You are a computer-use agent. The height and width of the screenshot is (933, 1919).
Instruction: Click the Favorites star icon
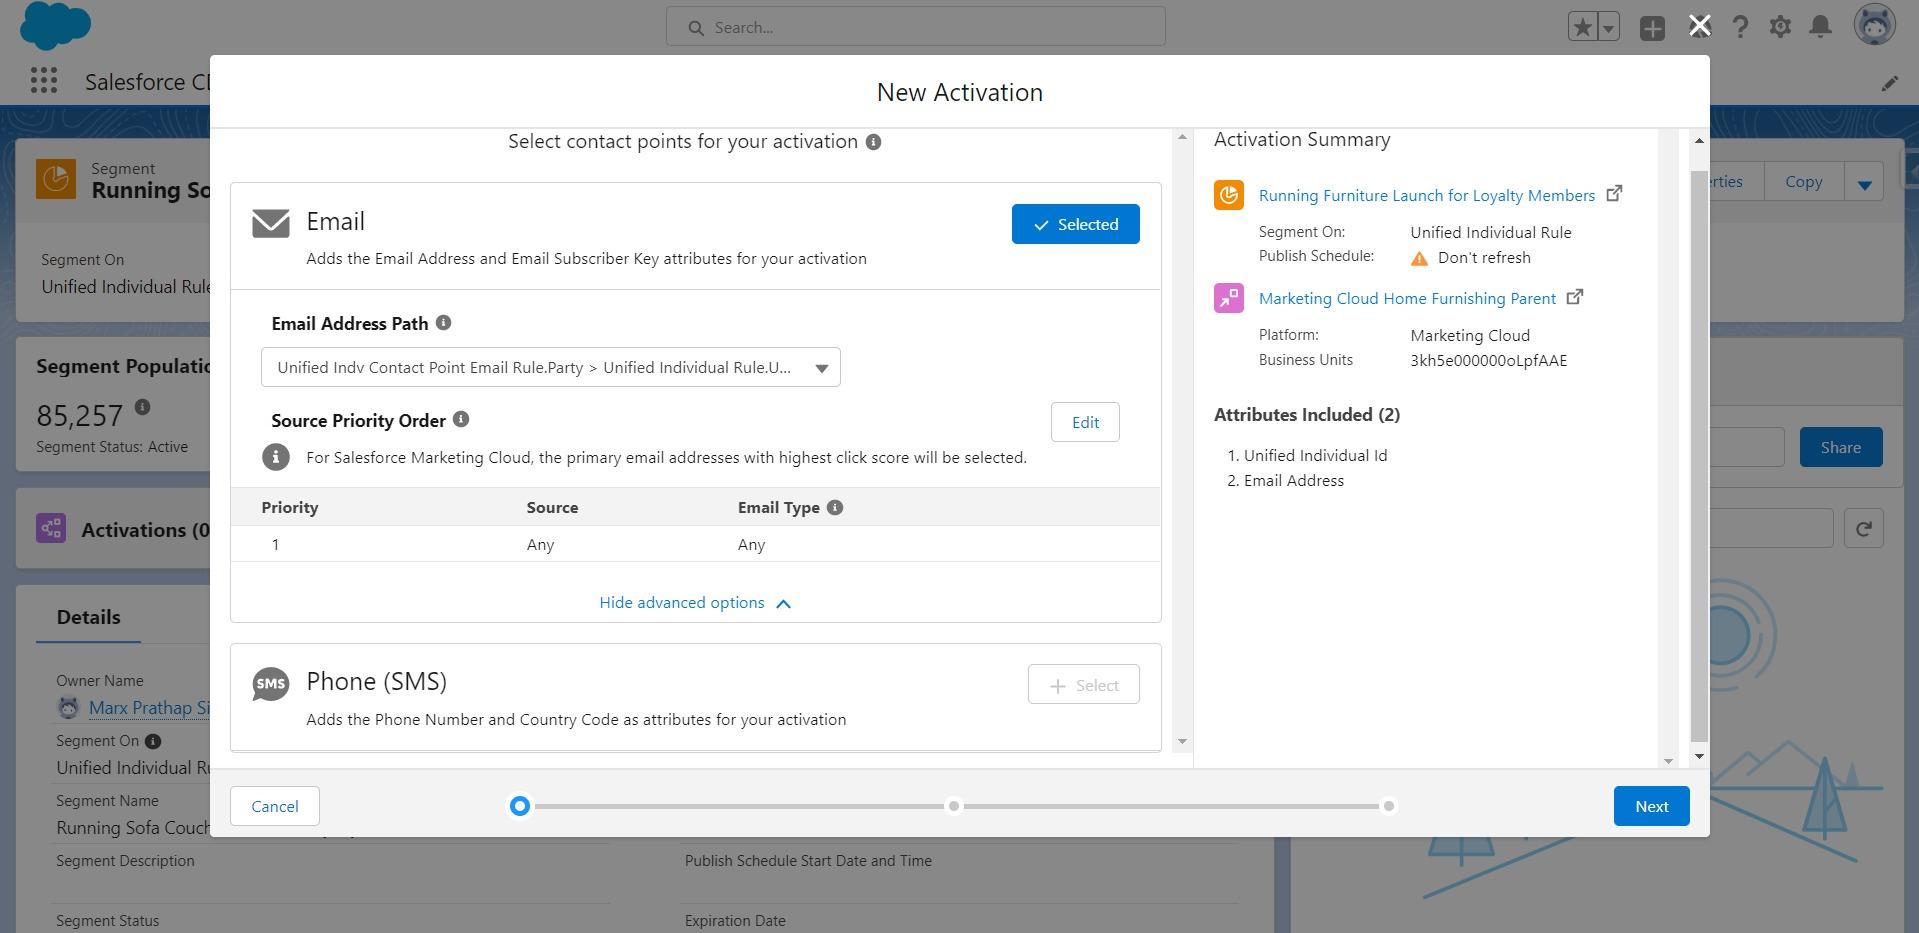pyautogui.click(x=1583, y=27)
